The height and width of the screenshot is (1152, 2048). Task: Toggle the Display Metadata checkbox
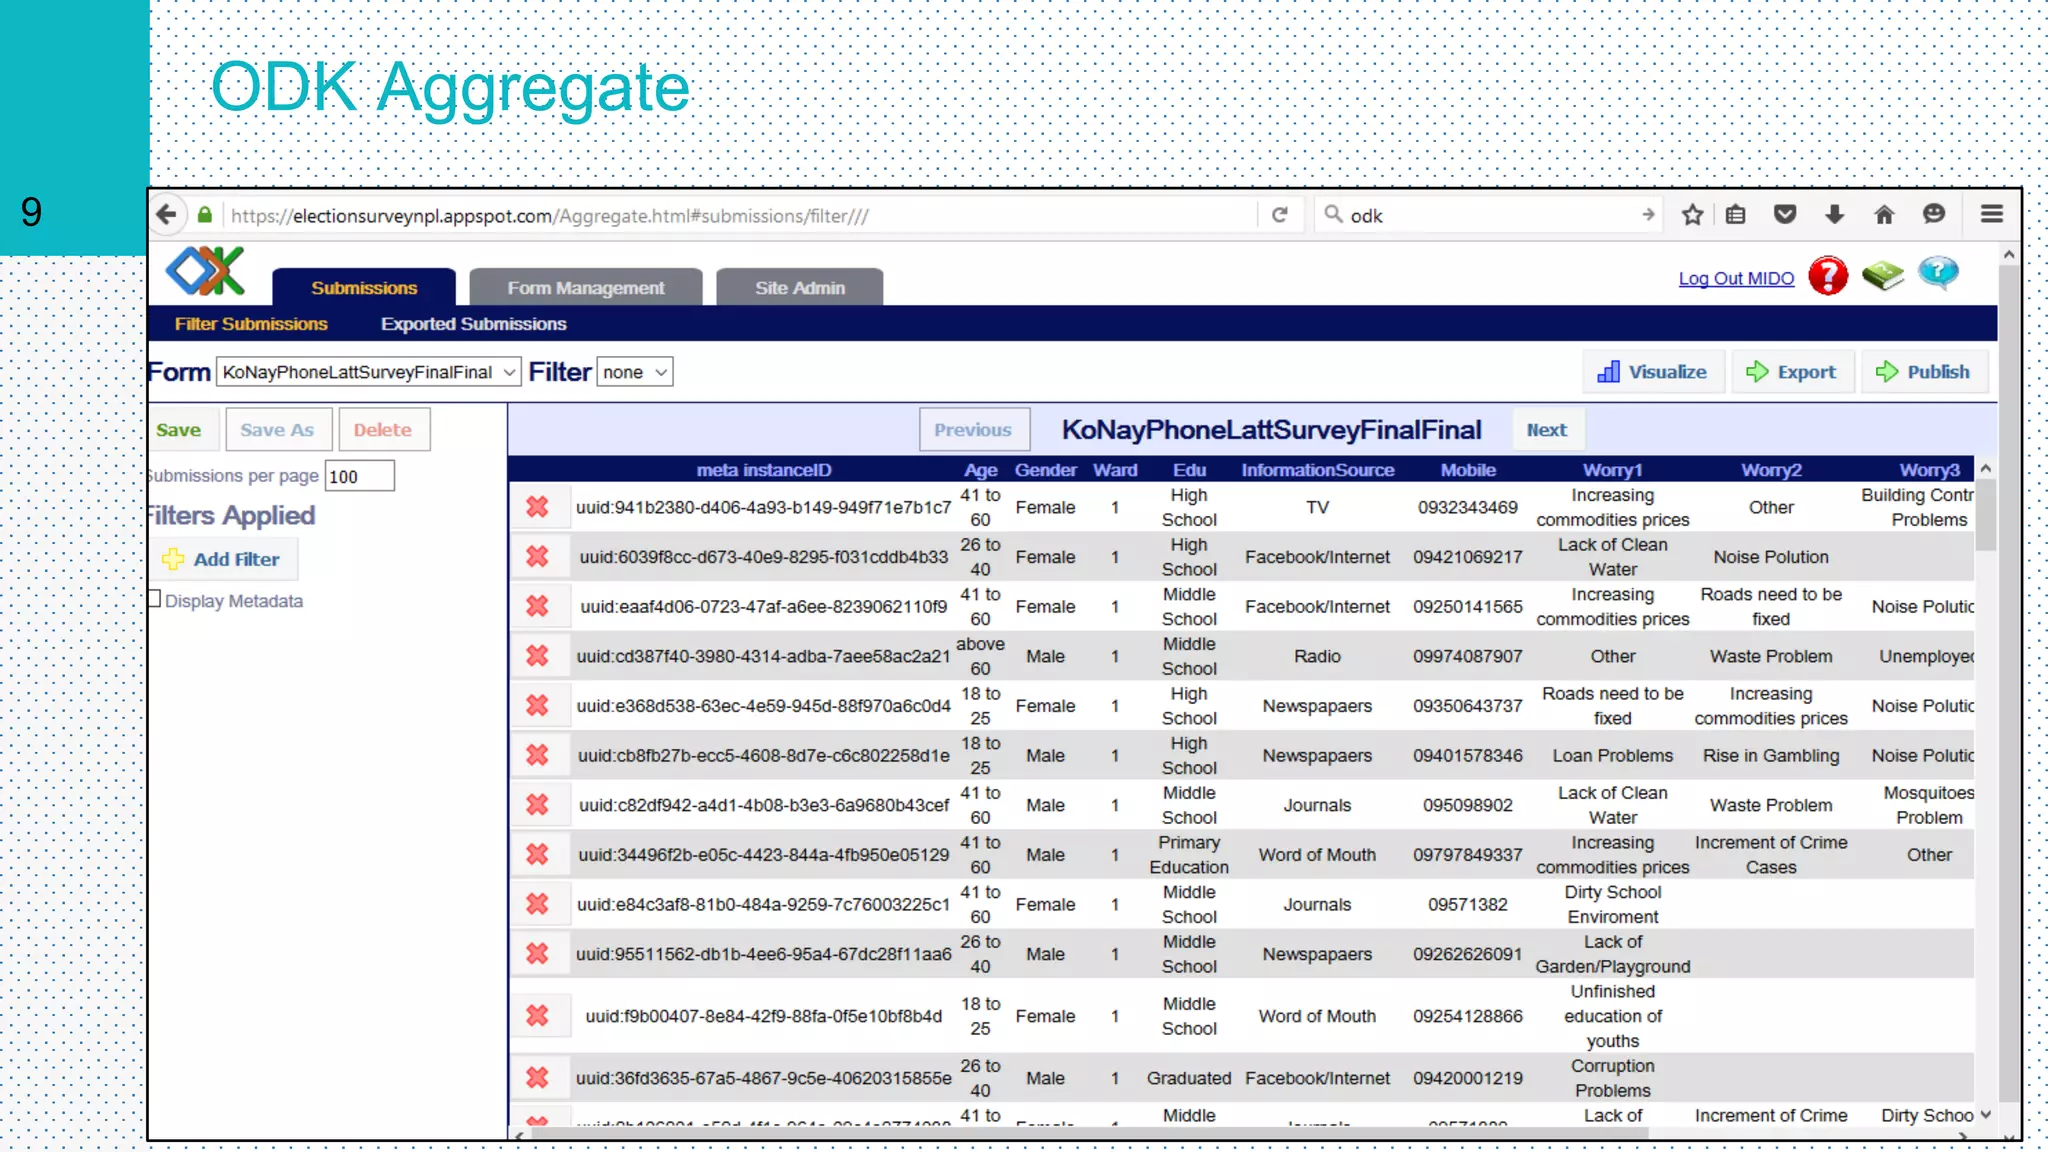pos(154,599)
